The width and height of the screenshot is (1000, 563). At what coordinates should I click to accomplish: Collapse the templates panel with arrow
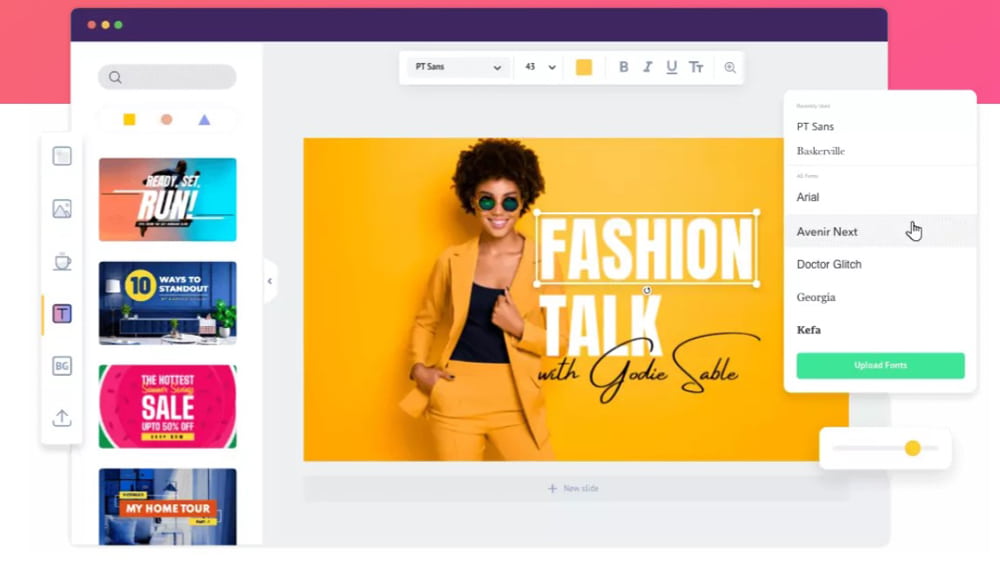(x=270, y=281)
